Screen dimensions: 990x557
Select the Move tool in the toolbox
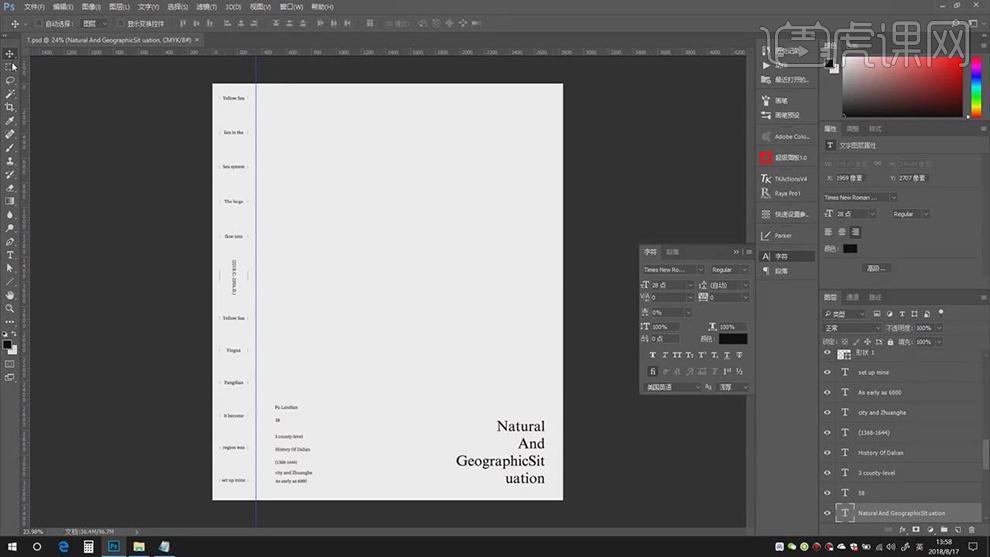(9, 54)
